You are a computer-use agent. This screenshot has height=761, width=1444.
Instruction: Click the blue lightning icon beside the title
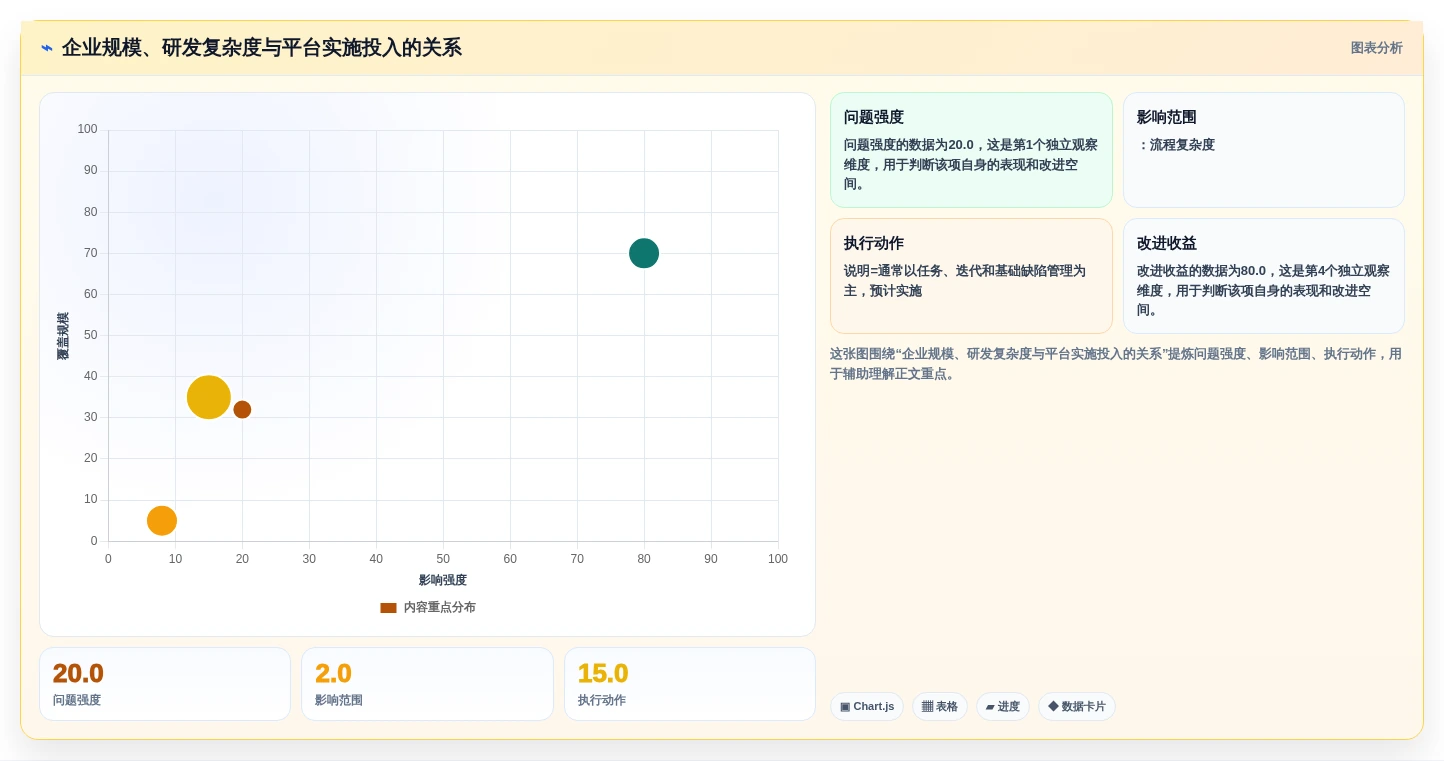point(47,48)
